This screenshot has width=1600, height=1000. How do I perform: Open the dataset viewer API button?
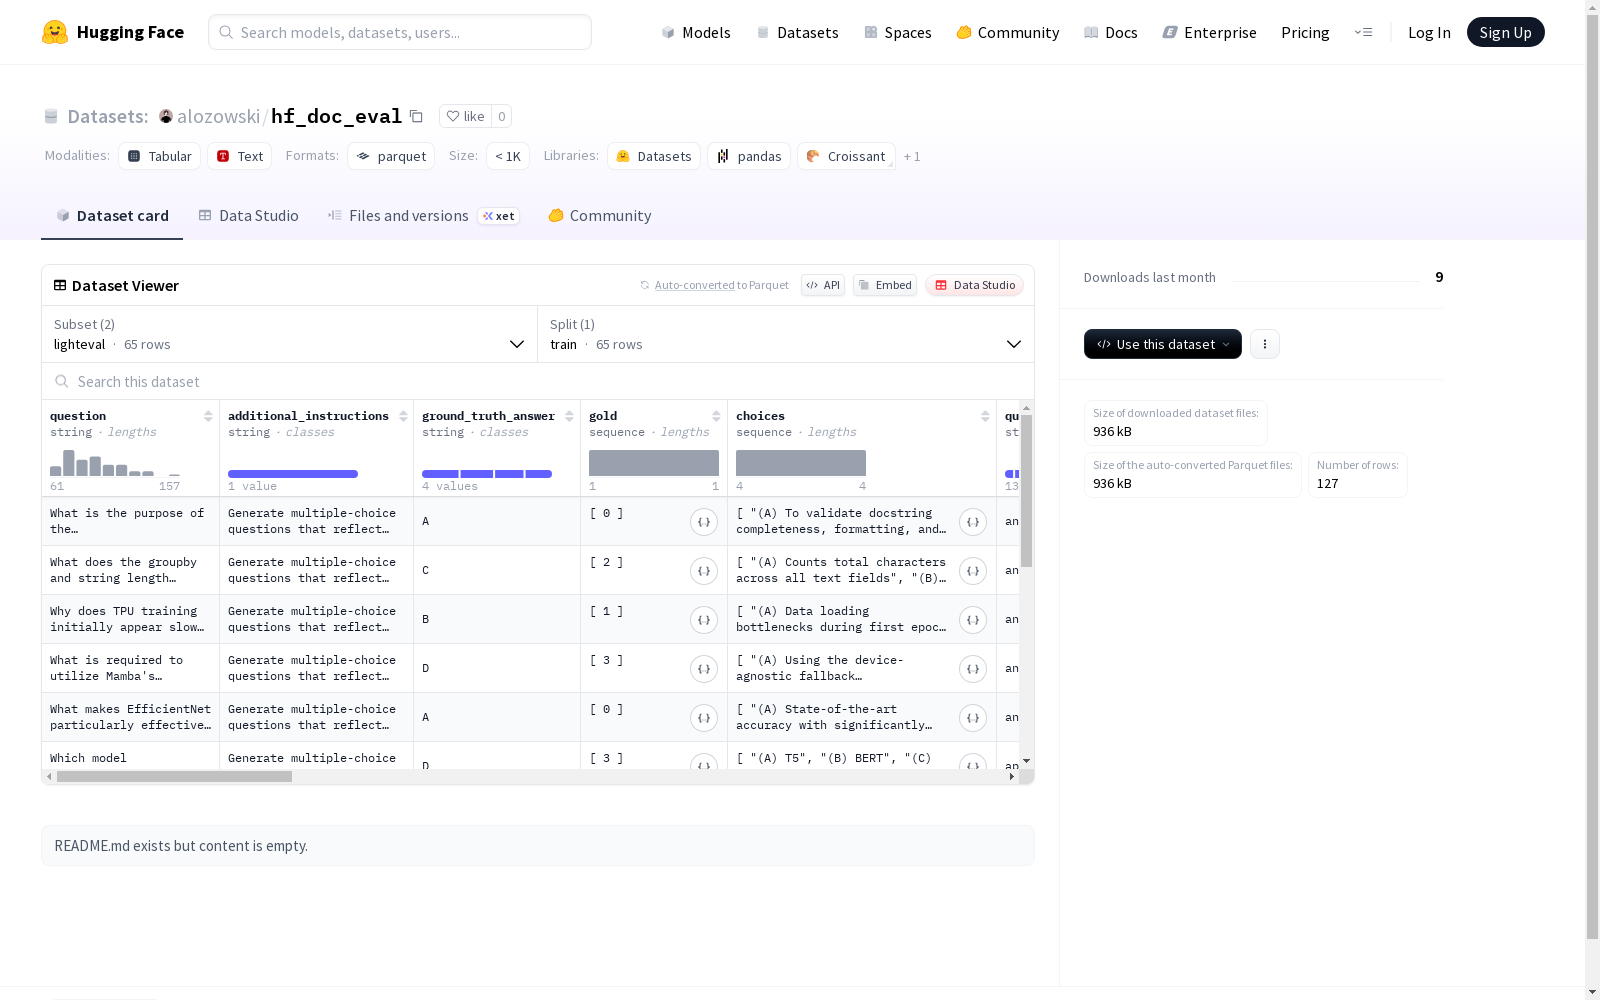(x=823, y=285)
